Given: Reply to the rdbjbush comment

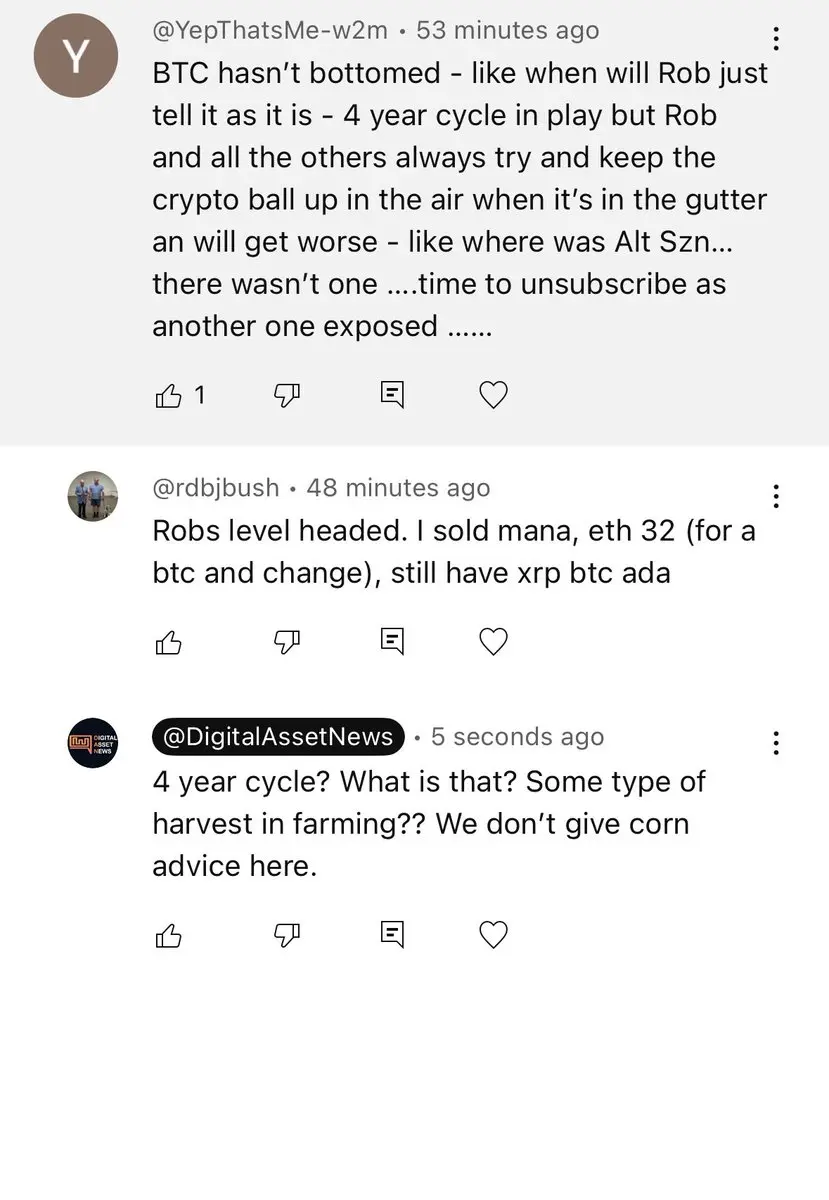Looking at the screenshot, I should (393, 642).
